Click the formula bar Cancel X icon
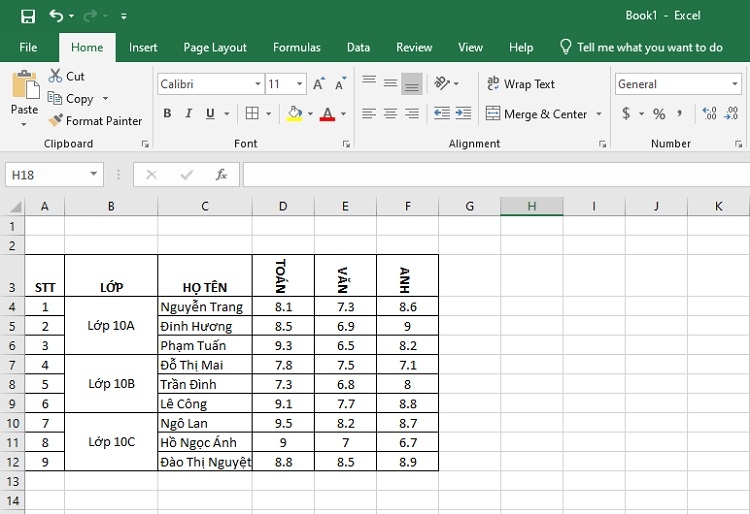The image size is (750, 514). [152, 175]
